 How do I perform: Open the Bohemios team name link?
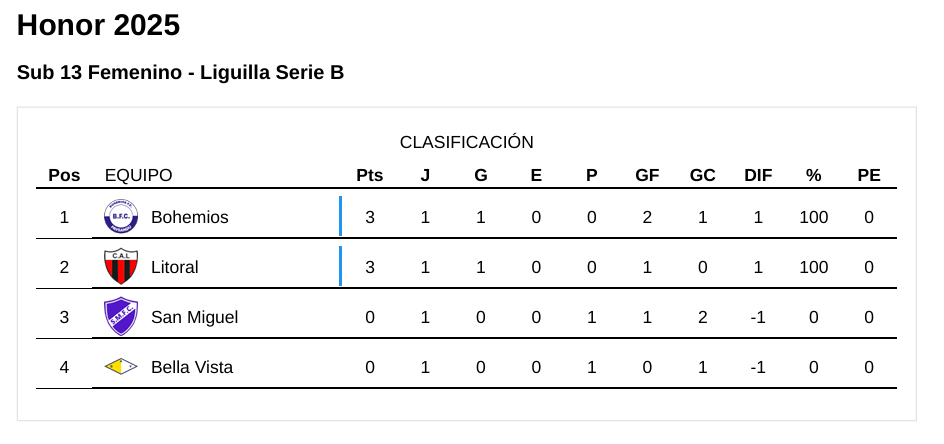(190, 217)
